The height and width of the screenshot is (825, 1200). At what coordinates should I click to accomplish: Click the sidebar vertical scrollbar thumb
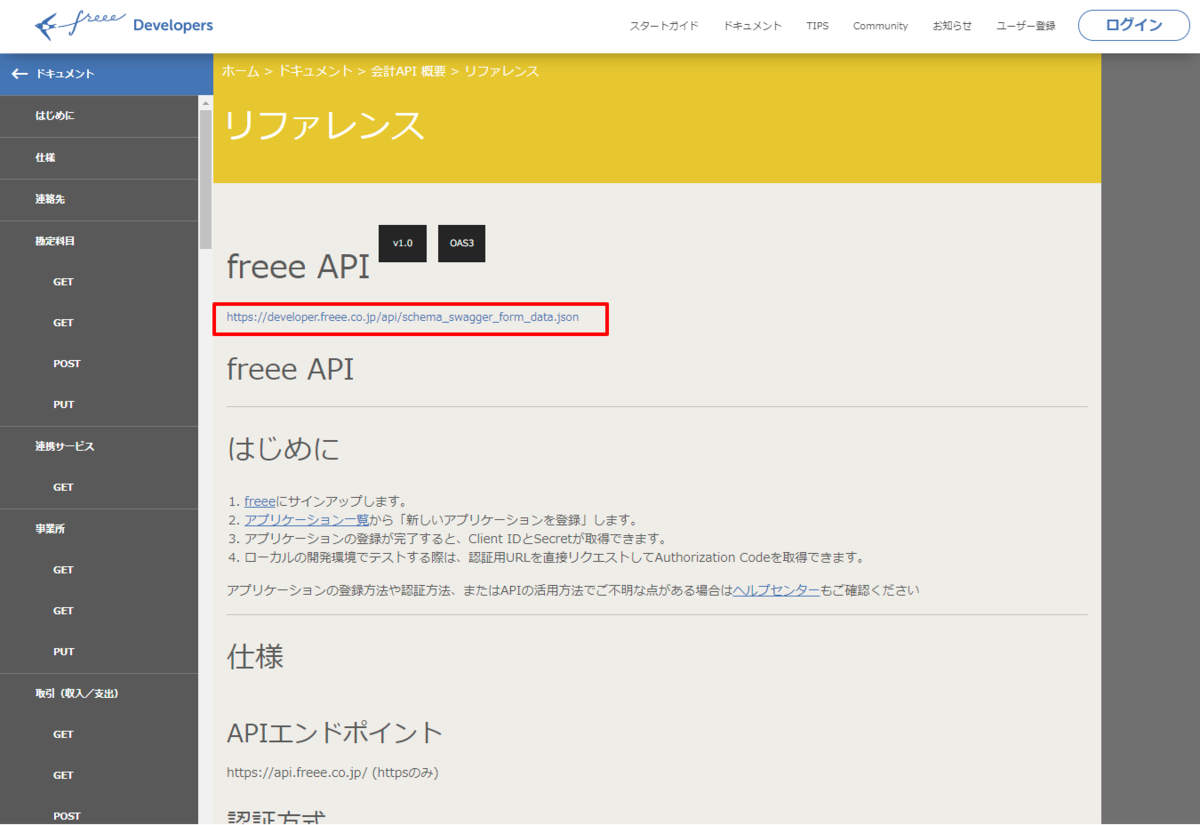pyautogui.click(x=205, y=179)
